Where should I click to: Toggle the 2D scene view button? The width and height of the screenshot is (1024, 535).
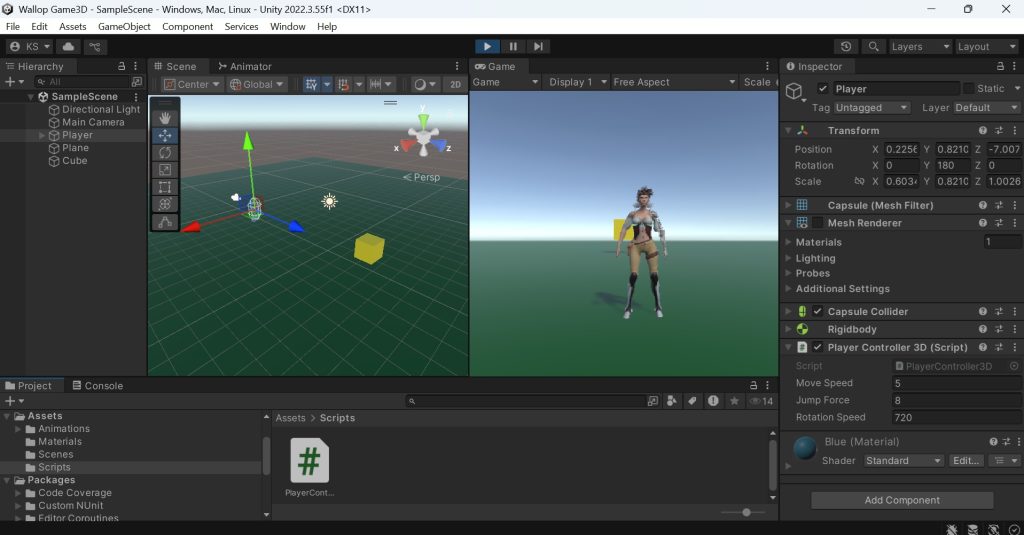coord(455,84)
